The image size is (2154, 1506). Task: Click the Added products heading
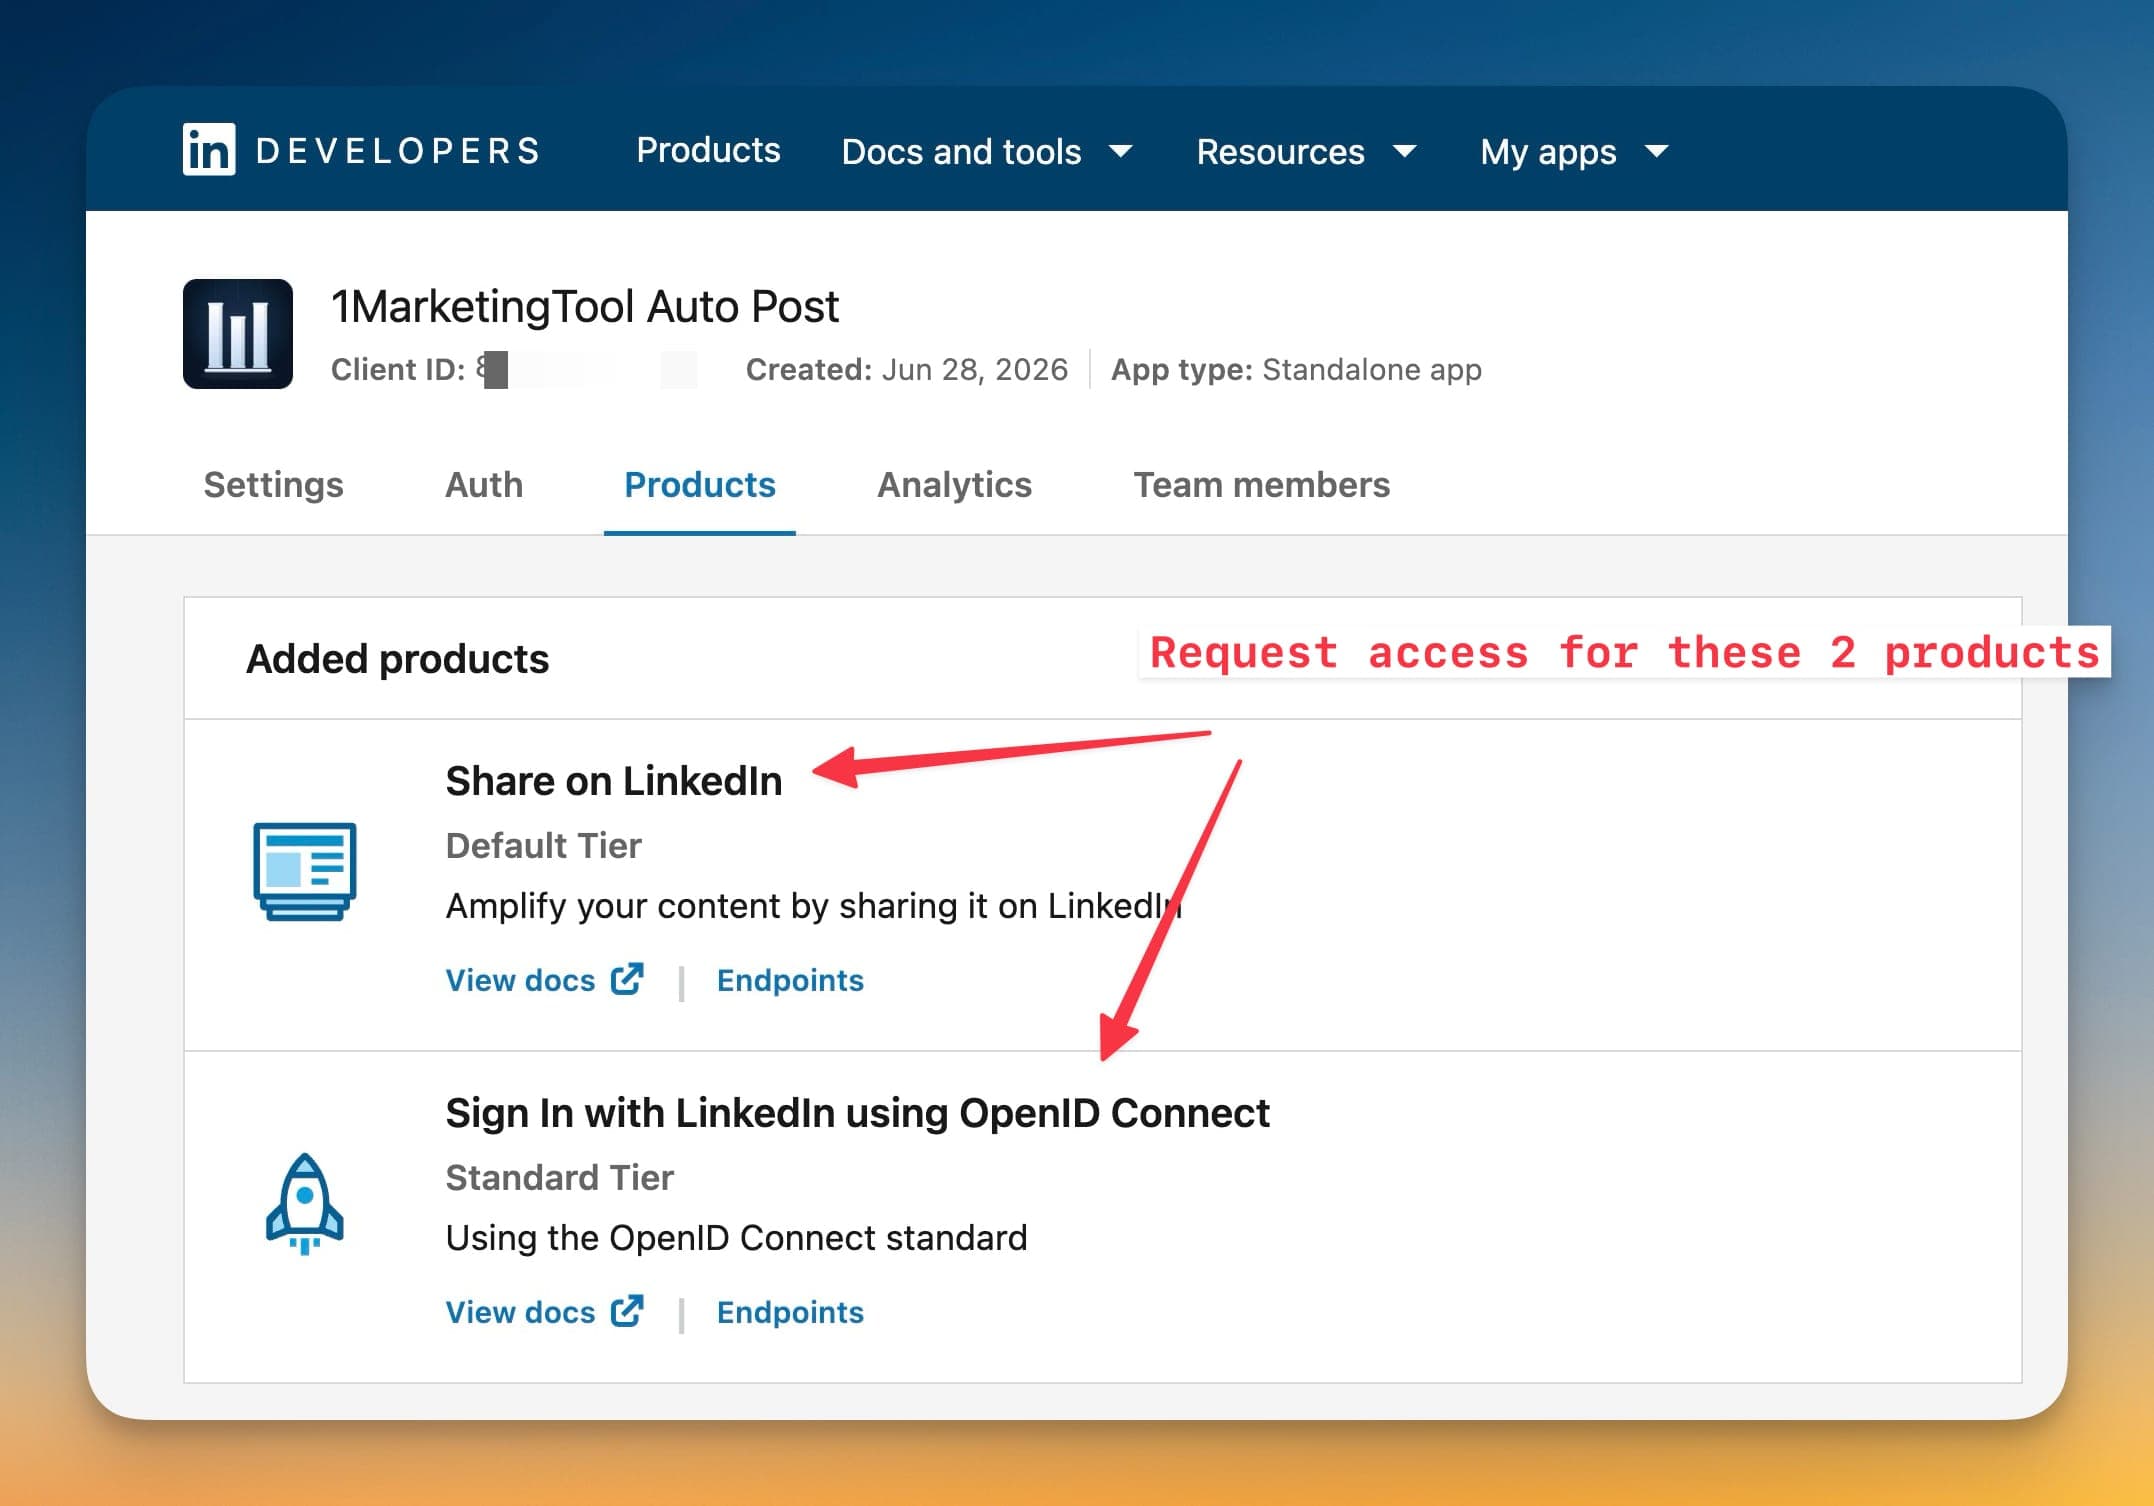tap(397, 659)
